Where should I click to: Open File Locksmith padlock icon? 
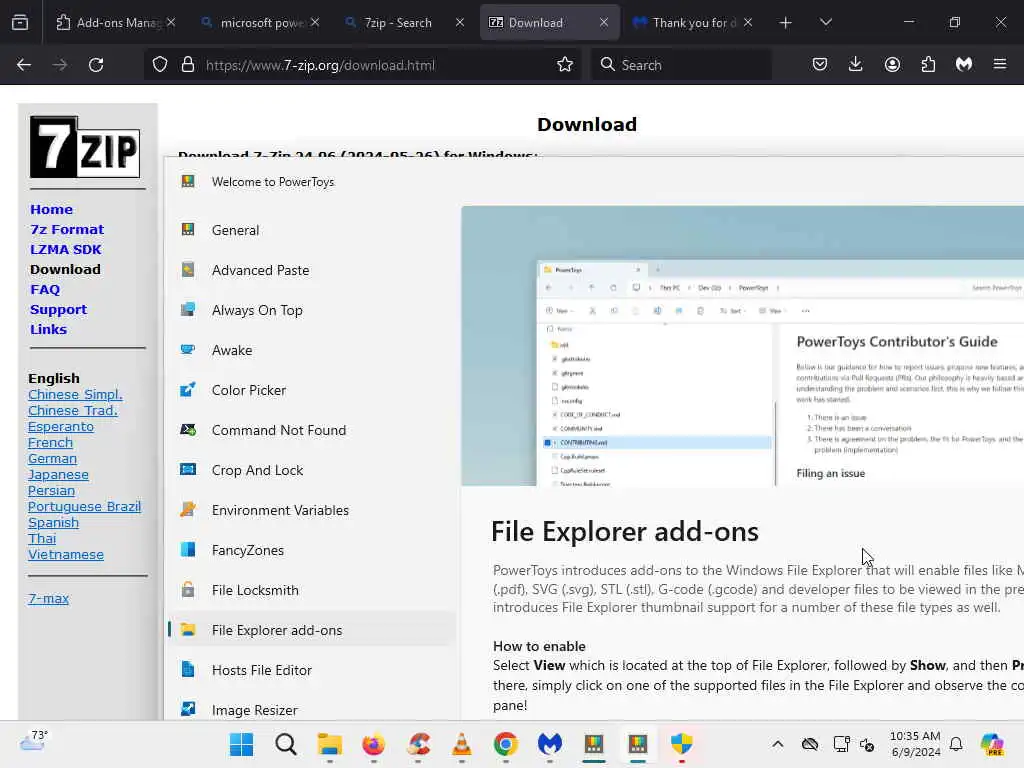point(188,590)
